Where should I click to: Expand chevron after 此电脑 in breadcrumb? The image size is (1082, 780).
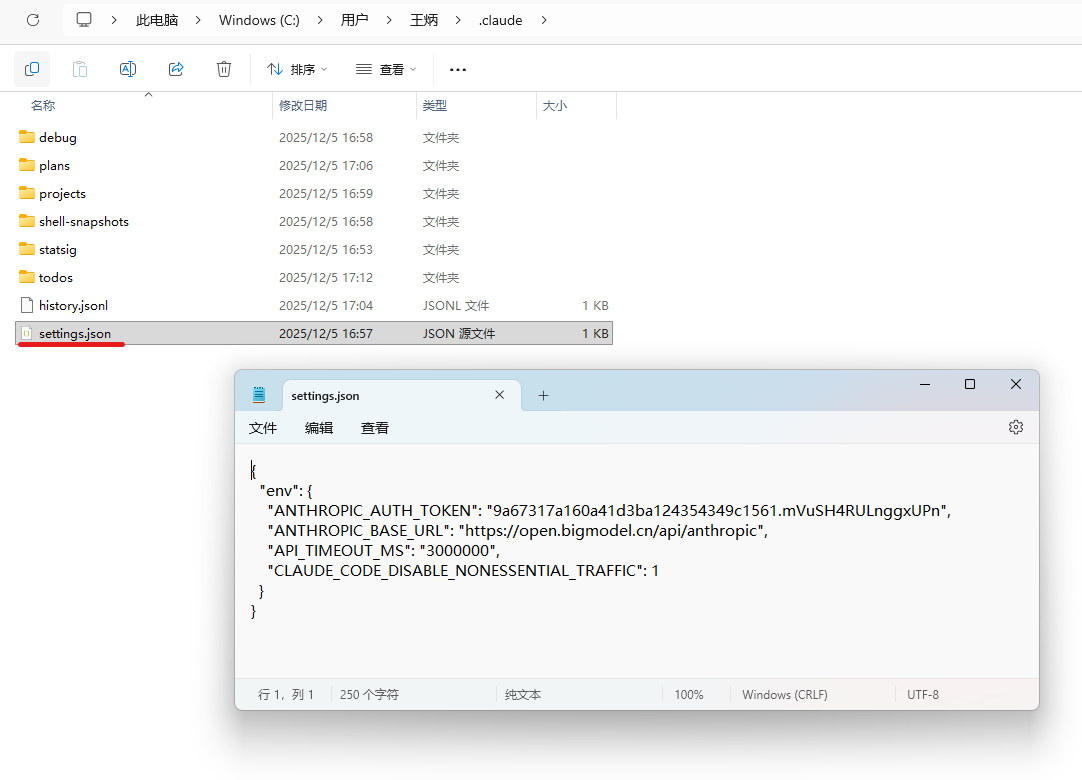coord(198,20)
